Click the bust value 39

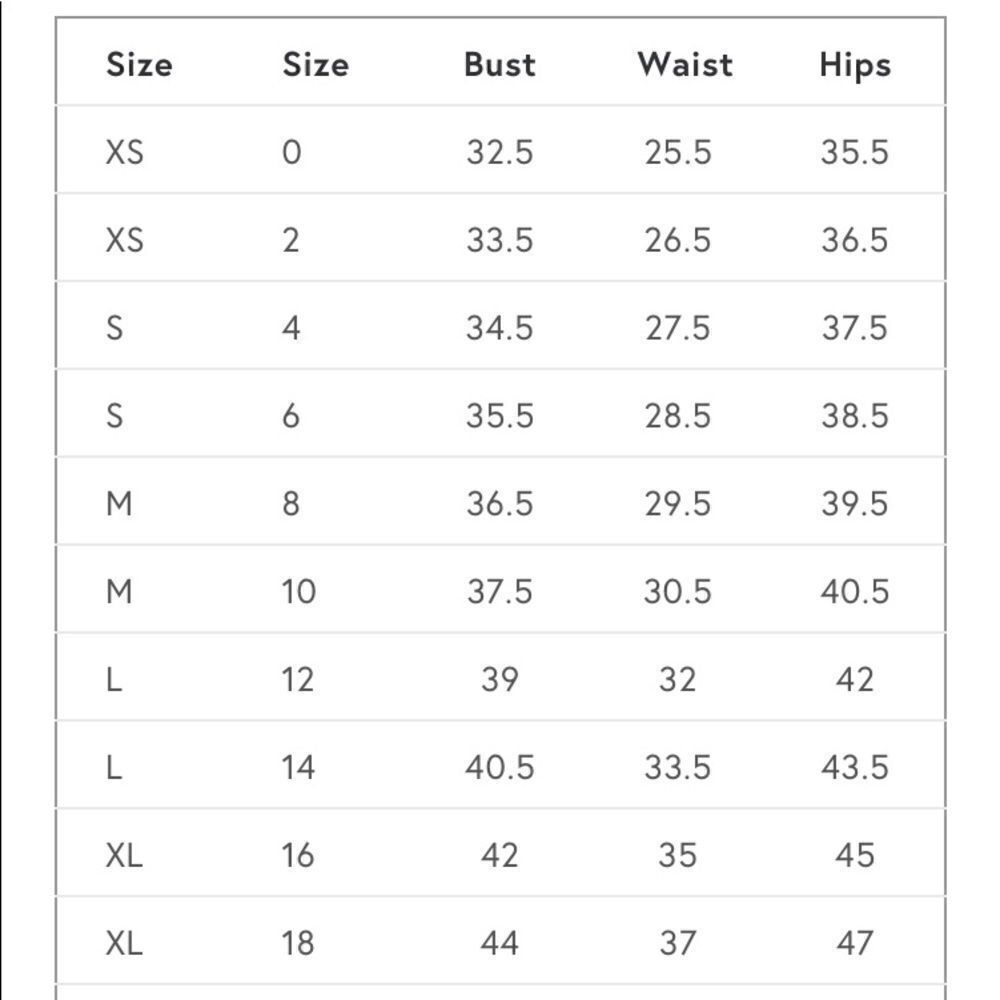point(499,679)
